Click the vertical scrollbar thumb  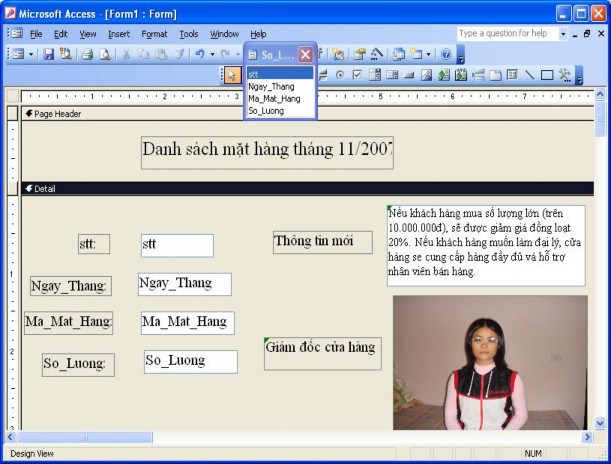coord(600,118)
